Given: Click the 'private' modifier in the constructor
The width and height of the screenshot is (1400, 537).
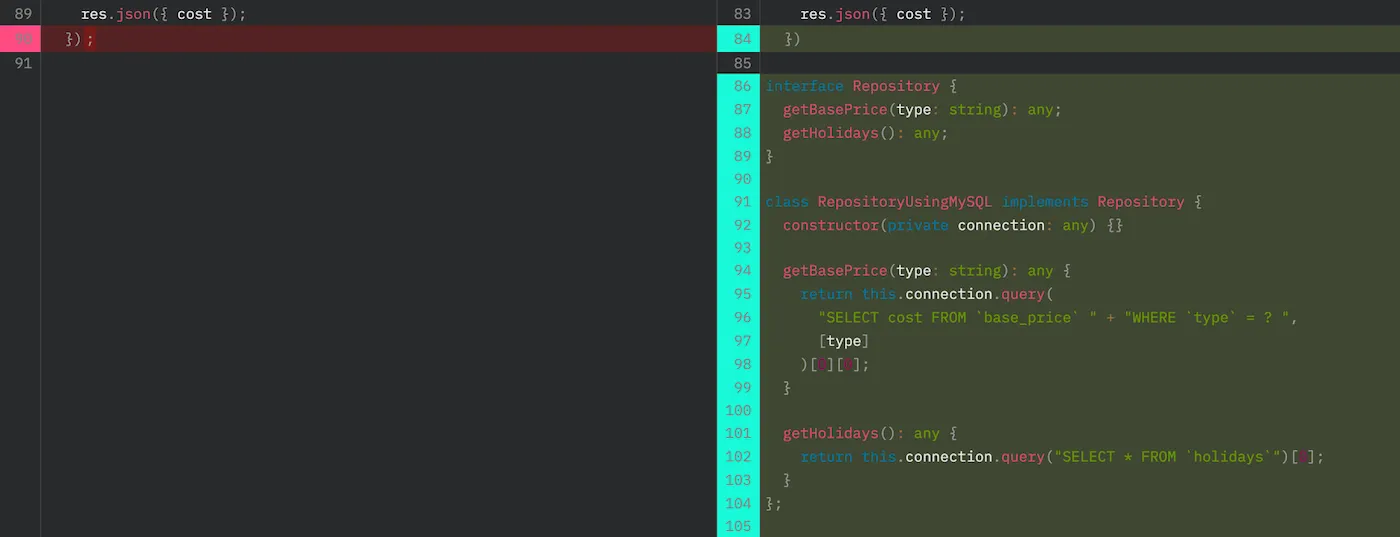Looking at the screenshot, I should 917,225.
